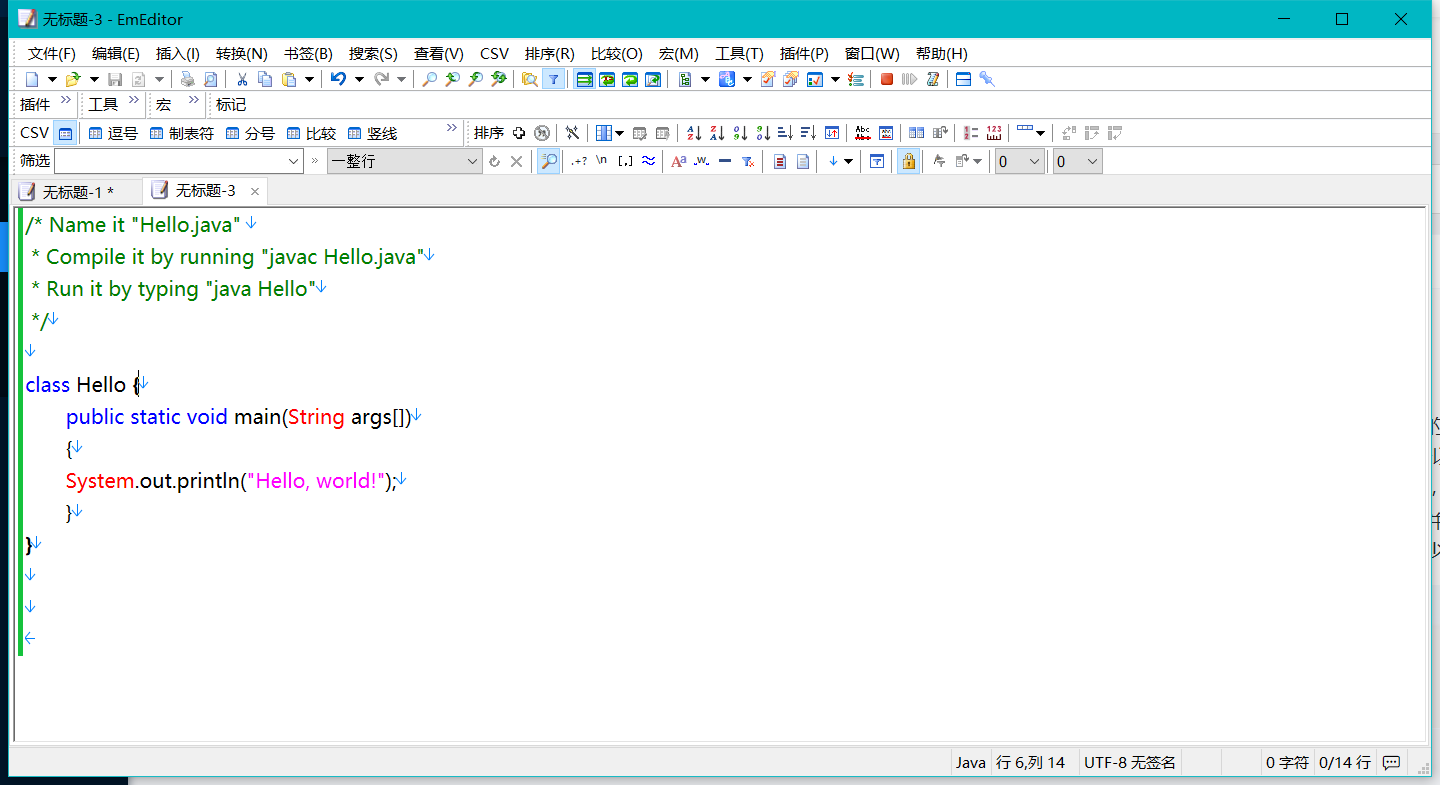Click the abort filter X icon

517,161
